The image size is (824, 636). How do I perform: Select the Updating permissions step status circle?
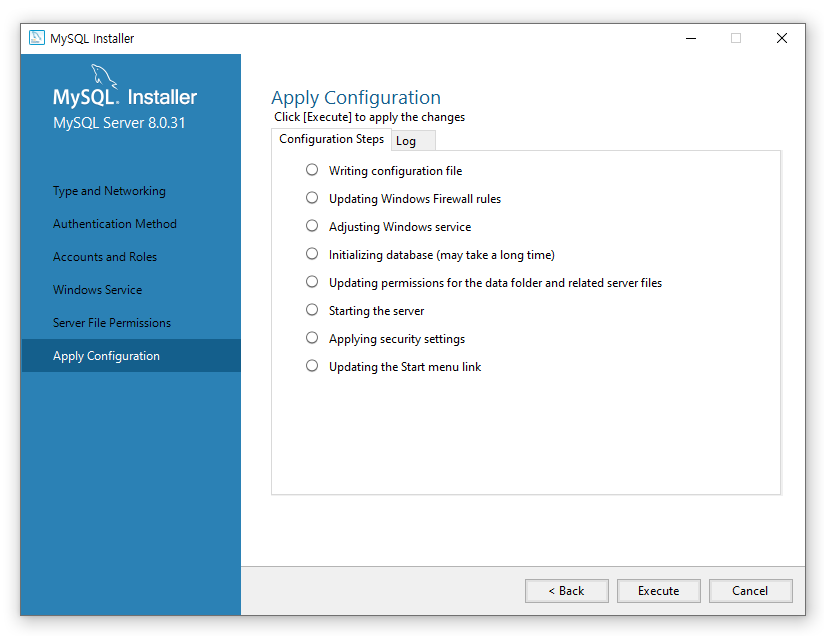click(312, 282)
